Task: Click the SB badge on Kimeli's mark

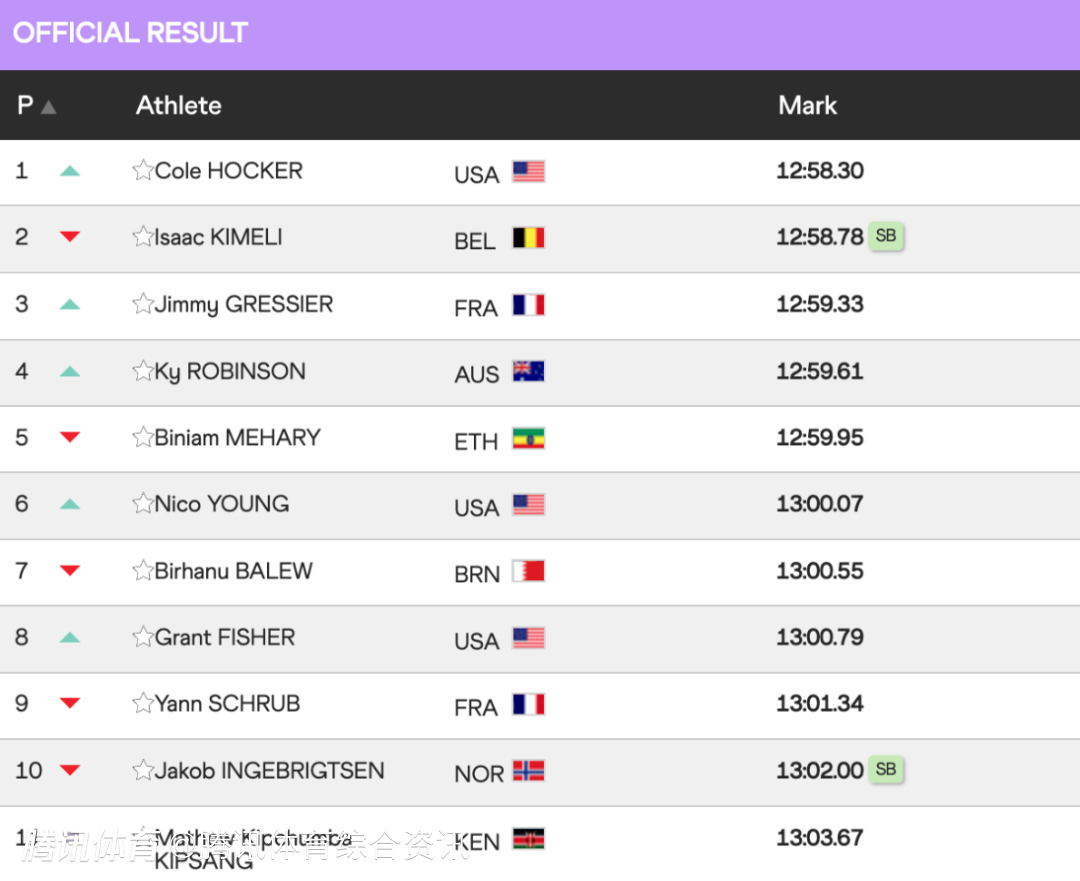Action: 886,236
